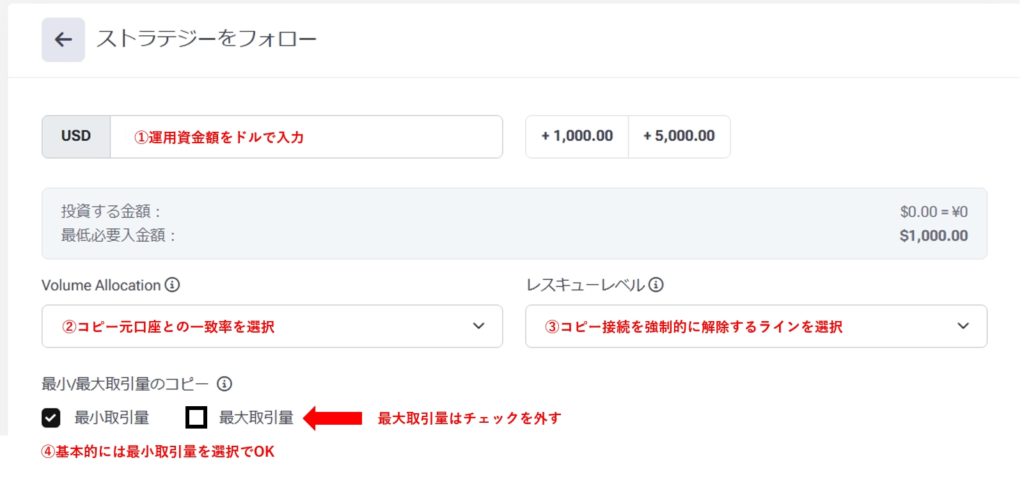Image resolution: width=1024 pixels, height=481 pixels.
Task: Show info for 最小/最大取引量のコピー
Action: coord(224,383)
